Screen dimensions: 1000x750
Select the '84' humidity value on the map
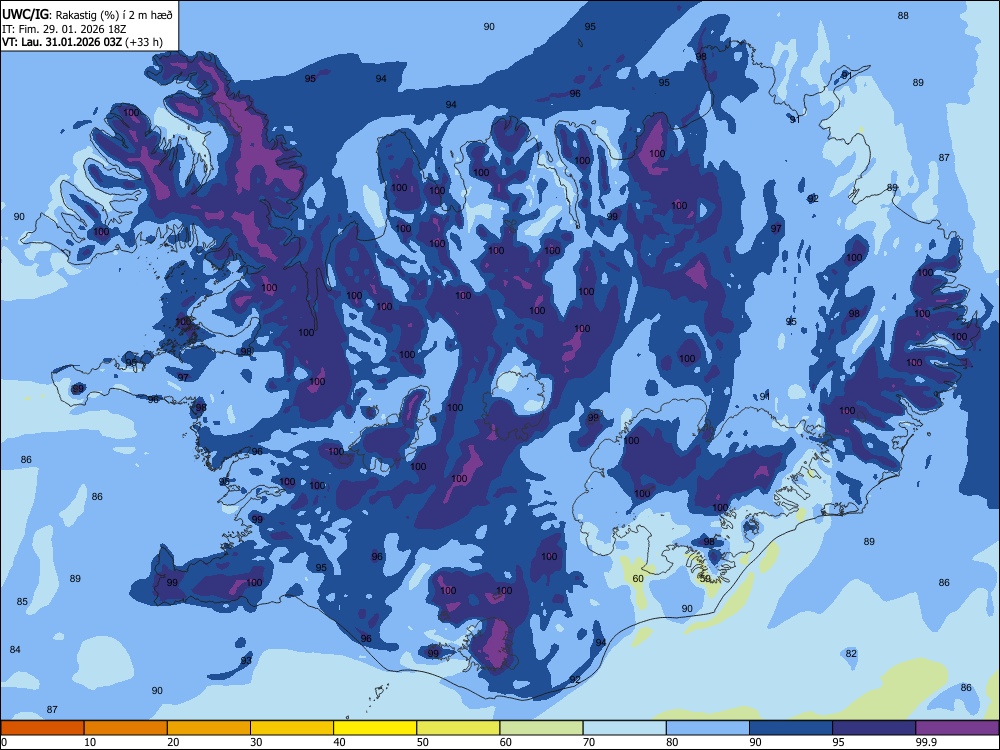15,649
